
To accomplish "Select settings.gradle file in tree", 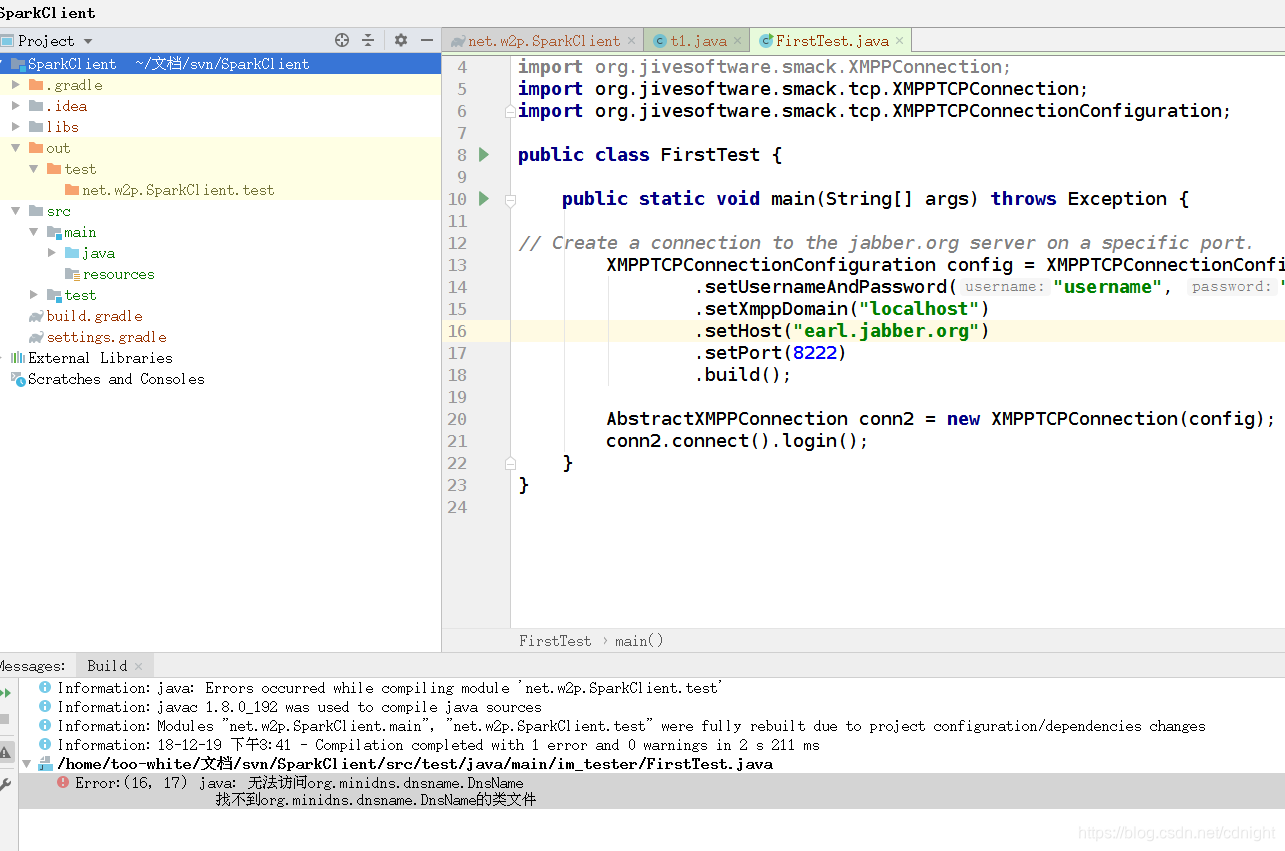I will pos(106,337).
